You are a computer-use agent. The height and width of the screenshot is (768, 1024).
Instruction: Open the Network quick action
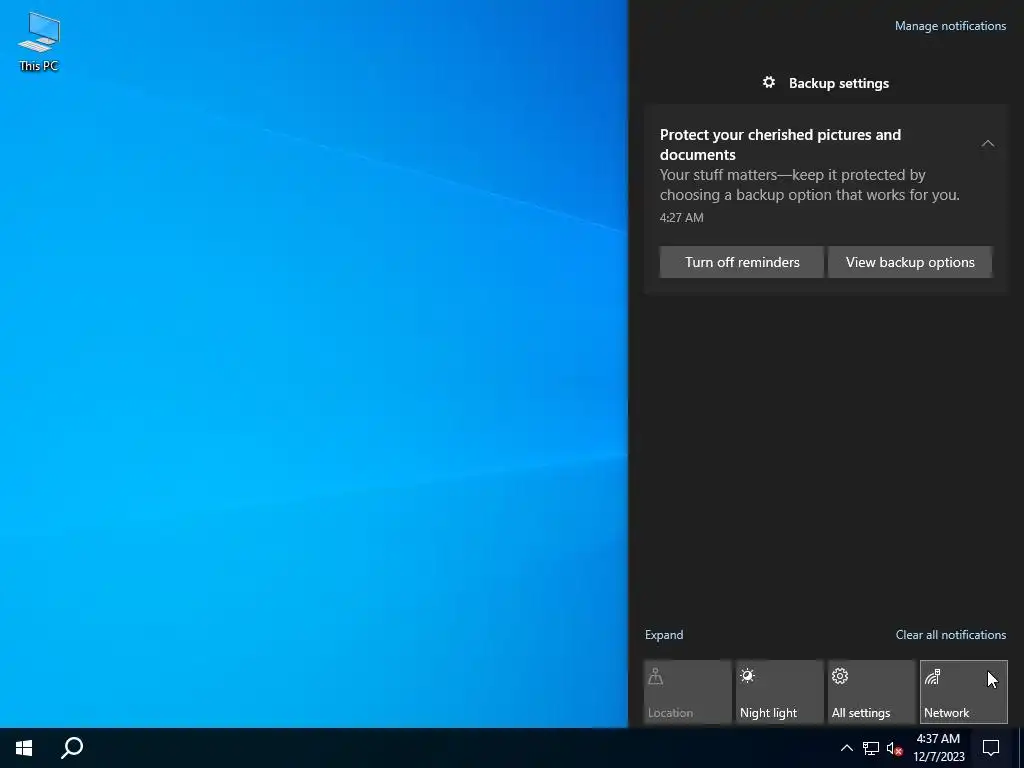coord(963,692)
